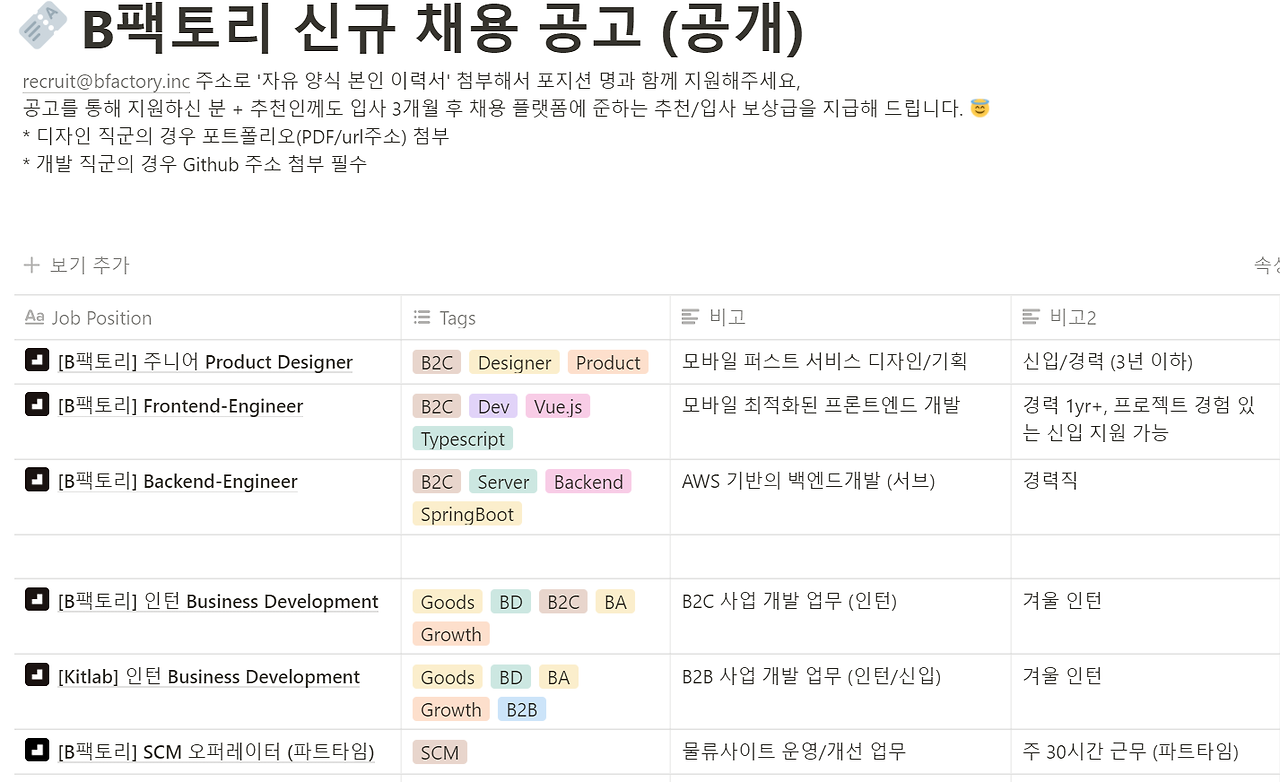This screenshot has width=1280, height=782.
Task: Click the page icon beside SCM 오퍼레이터
Action: coord(37,751)
